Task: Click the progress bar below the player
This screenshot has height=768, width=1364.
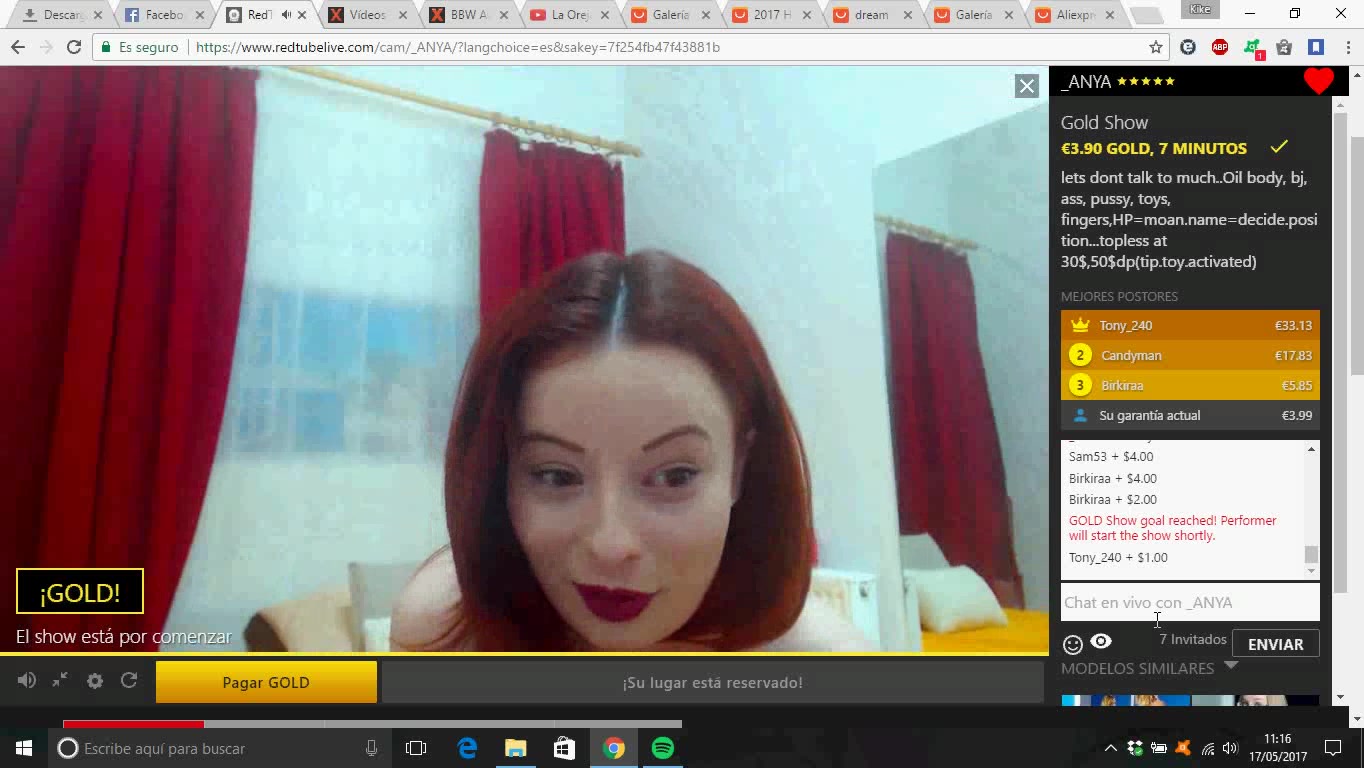Action: pyautogui.click(x=372, y=724)
